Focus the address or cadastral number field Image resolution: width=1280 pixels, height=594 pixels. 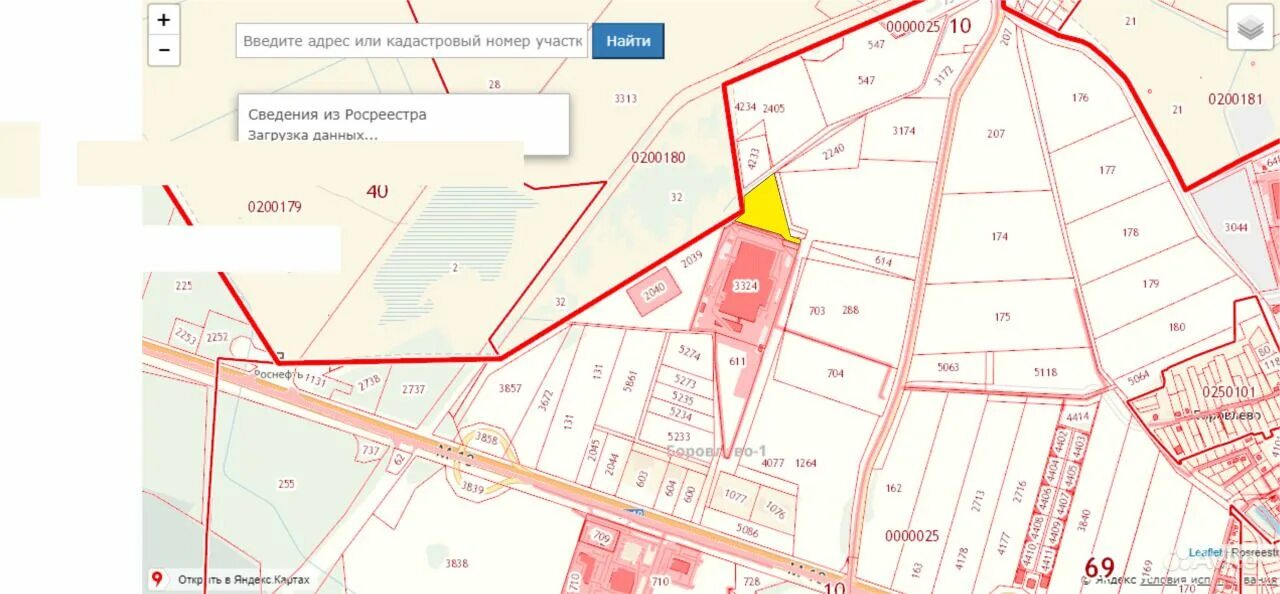click(x=412, y=41)
